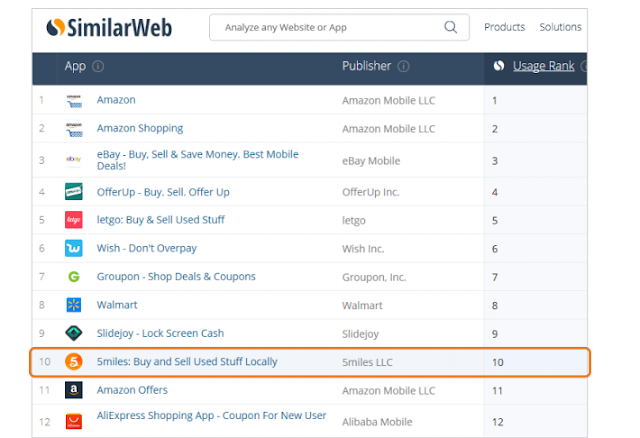Click the Amazon app icon in row 1
This screenshot has height=438, width=640.
point(74,100)
